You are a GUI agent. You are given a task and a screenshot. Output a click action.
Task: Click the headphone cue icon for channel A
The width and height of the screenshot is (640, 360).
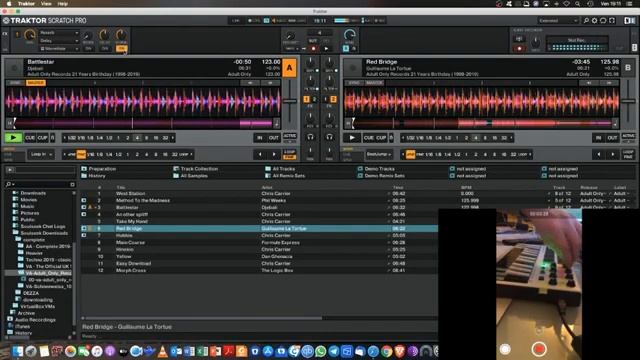pos(310,137)
